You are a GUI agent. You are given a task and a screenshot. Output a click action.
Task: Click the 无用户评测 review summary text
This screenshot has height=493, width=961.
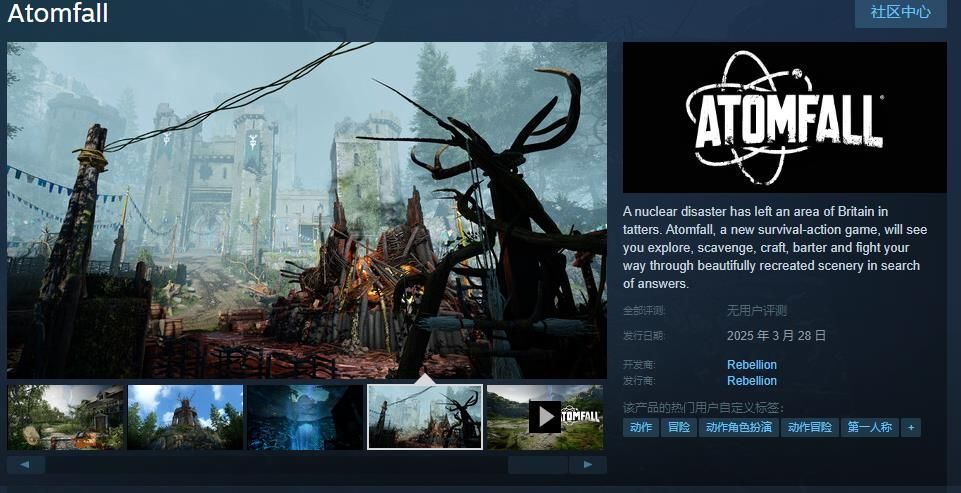tap(756, 311)
